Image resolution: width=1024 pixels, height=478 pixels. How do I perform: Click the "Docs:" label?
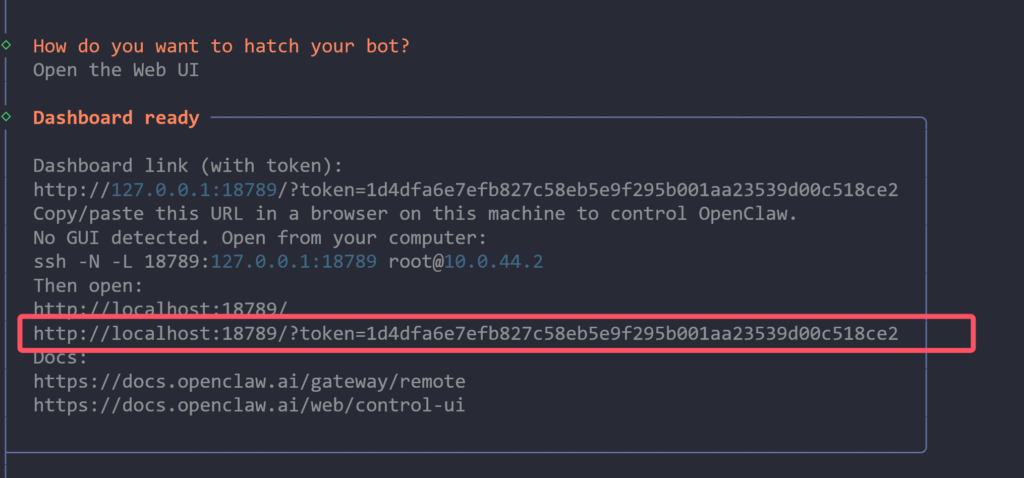click(56, 357)
